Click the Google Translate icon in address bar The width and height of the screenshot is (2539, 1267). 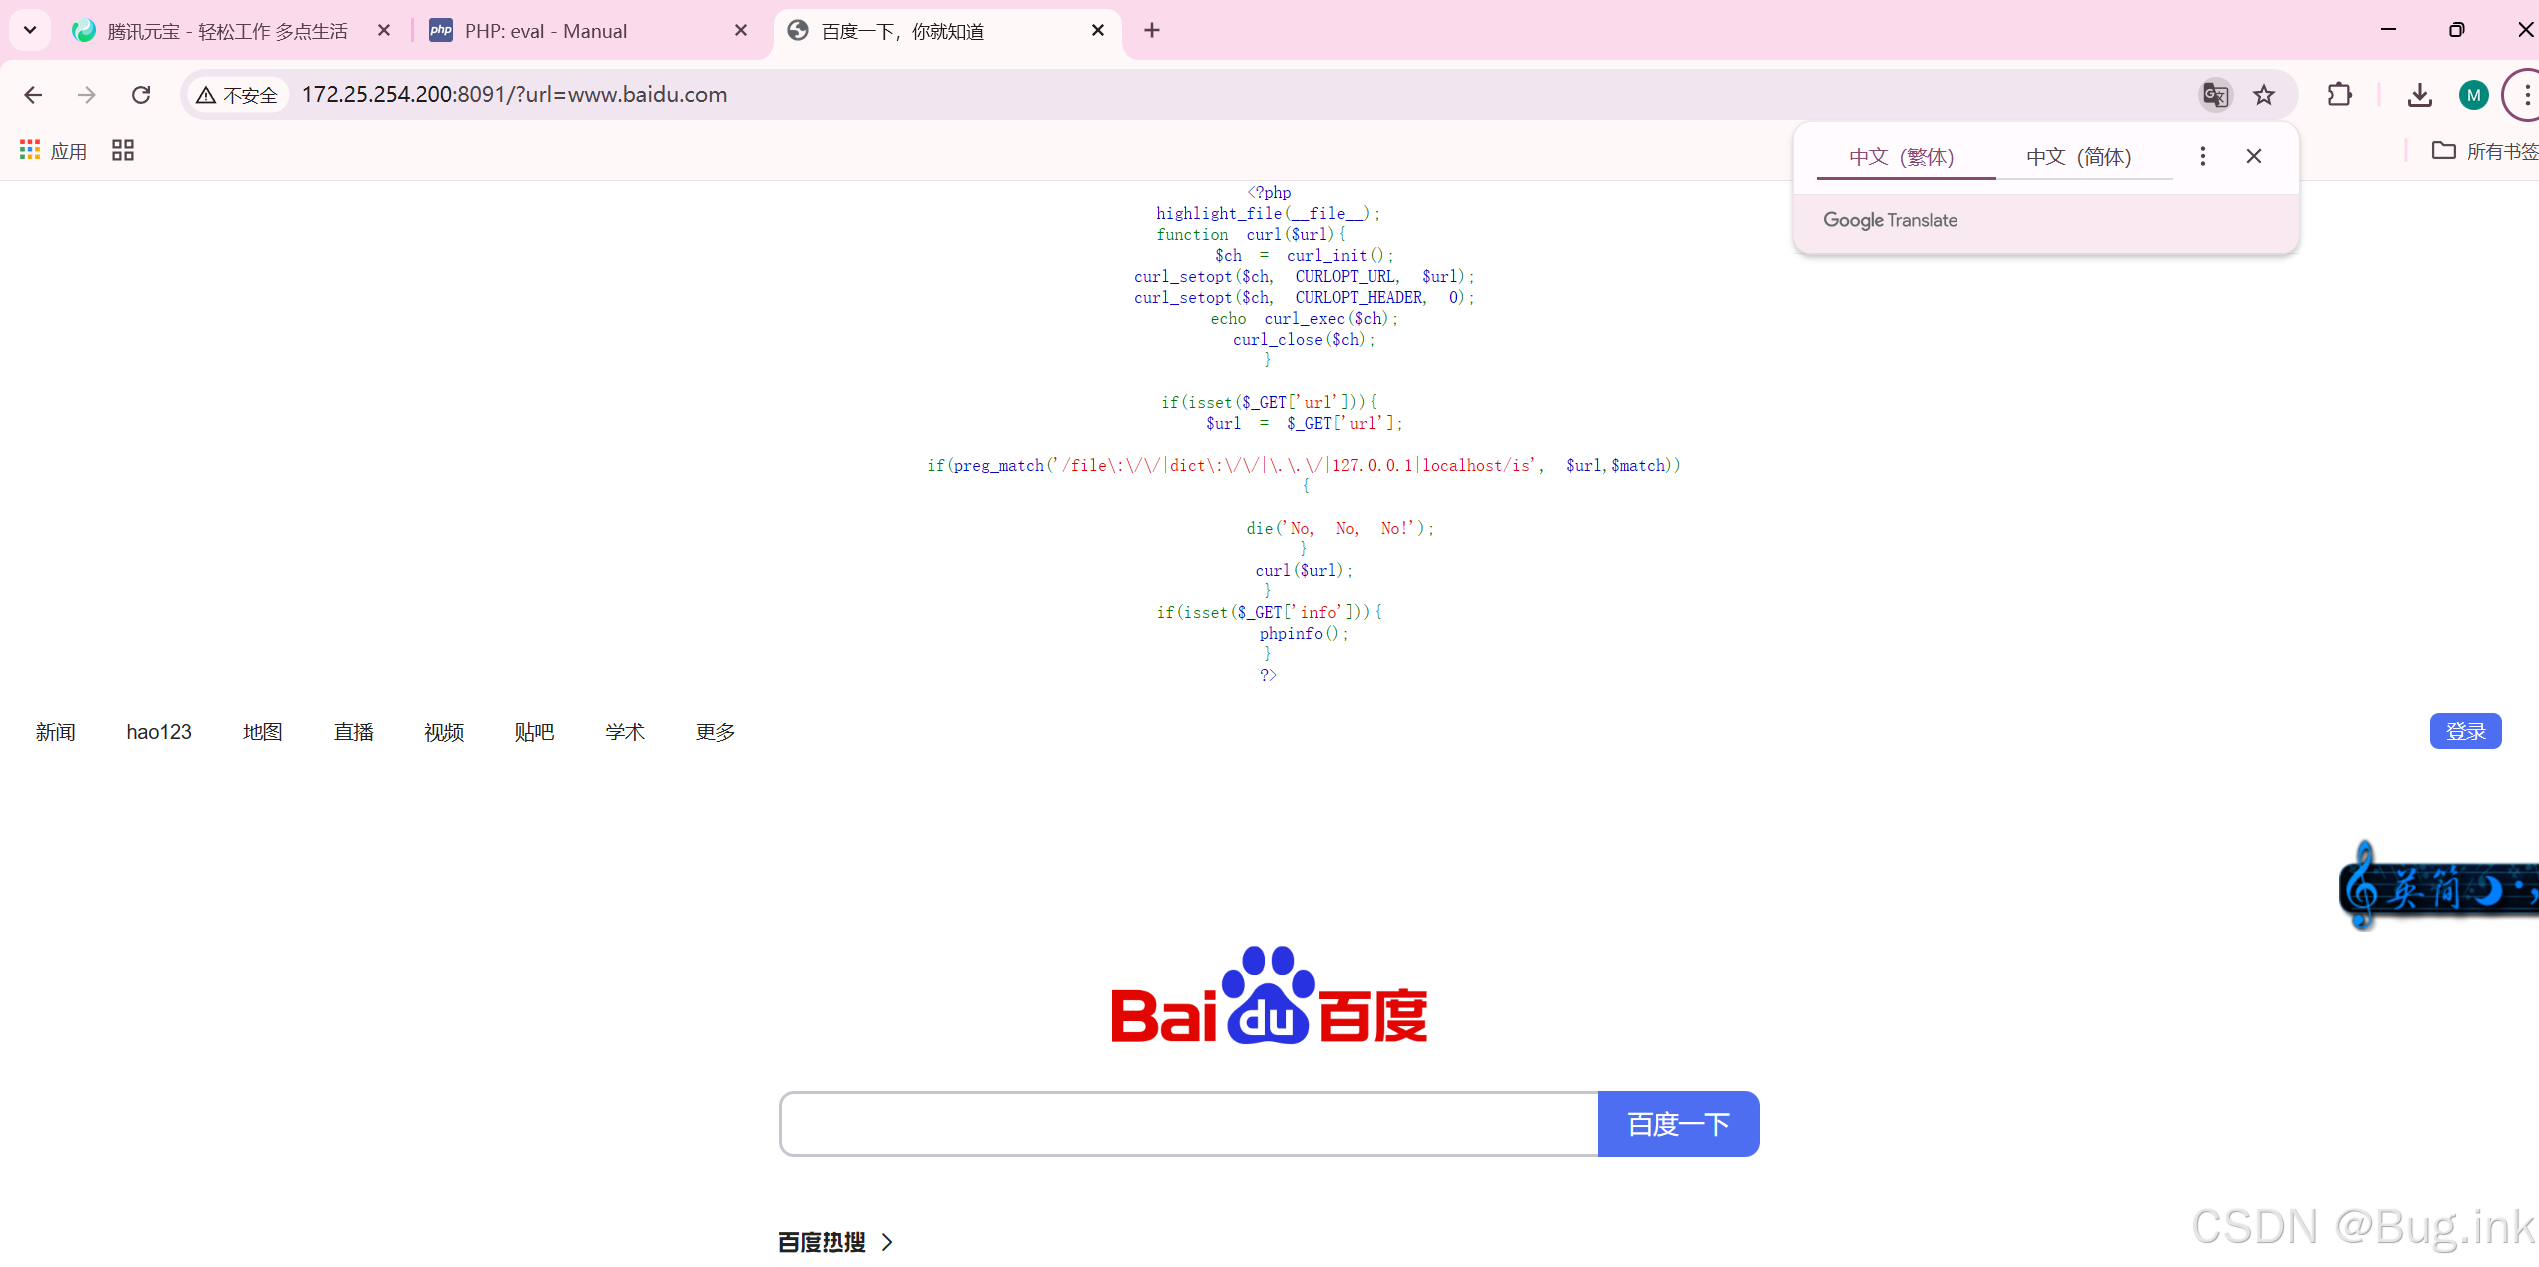pos(2215,95)
